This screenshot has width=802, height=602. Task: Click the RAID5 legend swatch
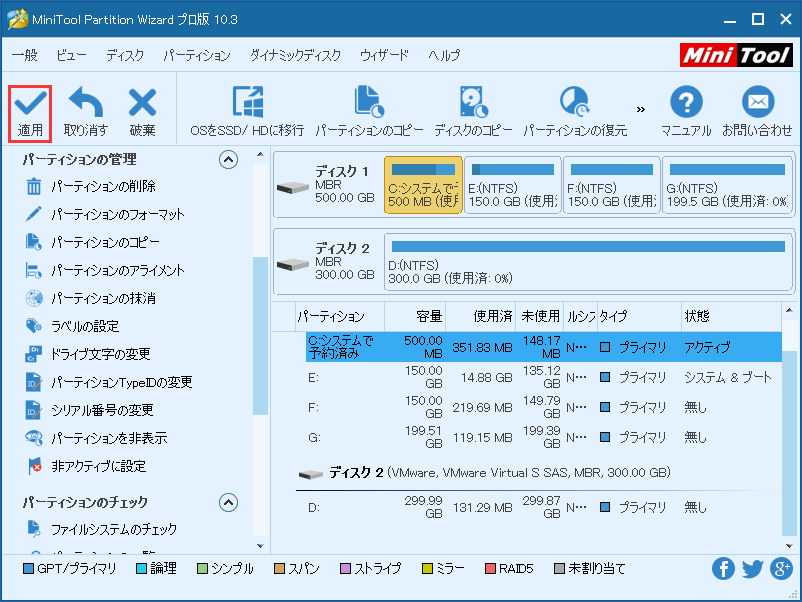tap(490, 569)
